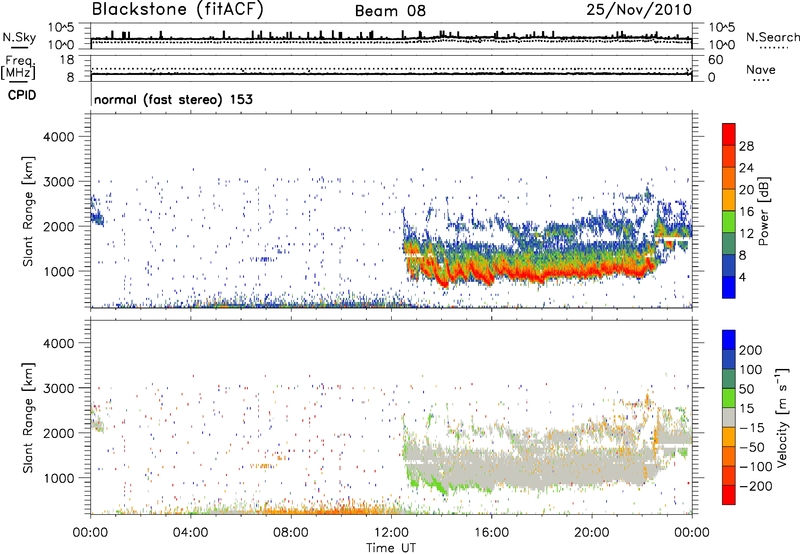Click the '12:00' time tick label

pos(391,533)
